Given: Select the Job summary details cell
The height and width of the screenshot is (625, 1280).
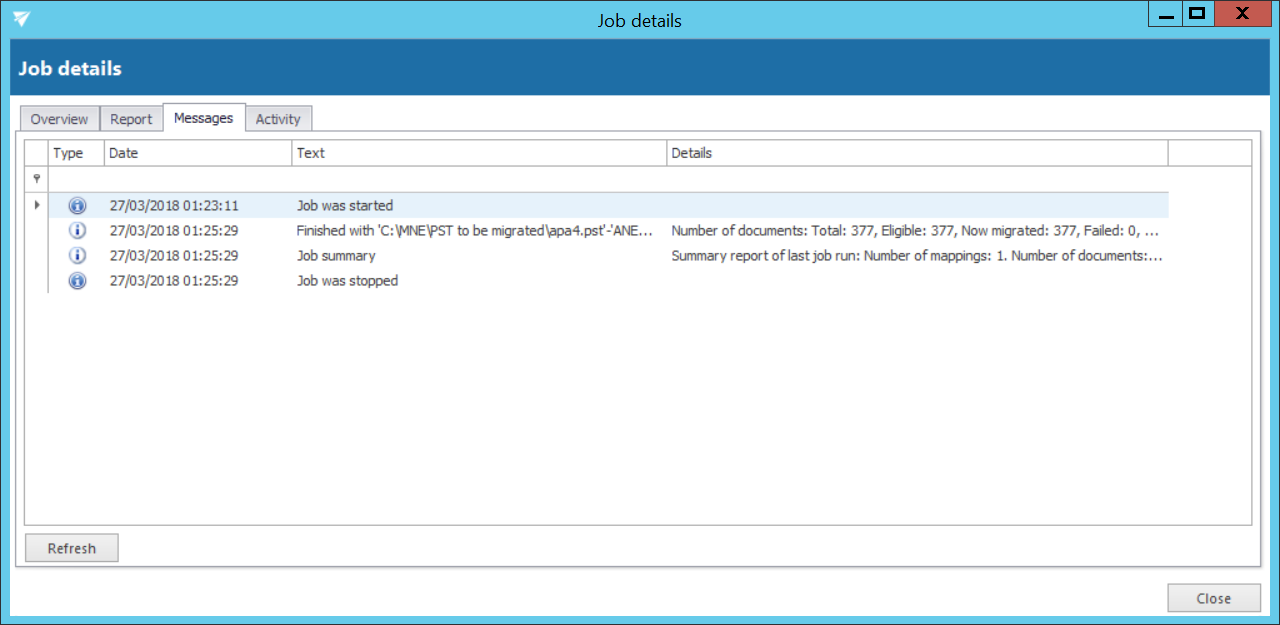Looking at the screenshot, I should tap(916, 255).
